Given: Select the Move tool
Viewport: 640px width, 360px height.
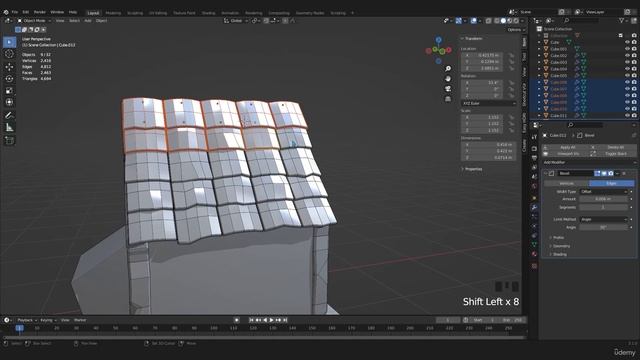Looking at the screenshot, I should click(9, 67).
